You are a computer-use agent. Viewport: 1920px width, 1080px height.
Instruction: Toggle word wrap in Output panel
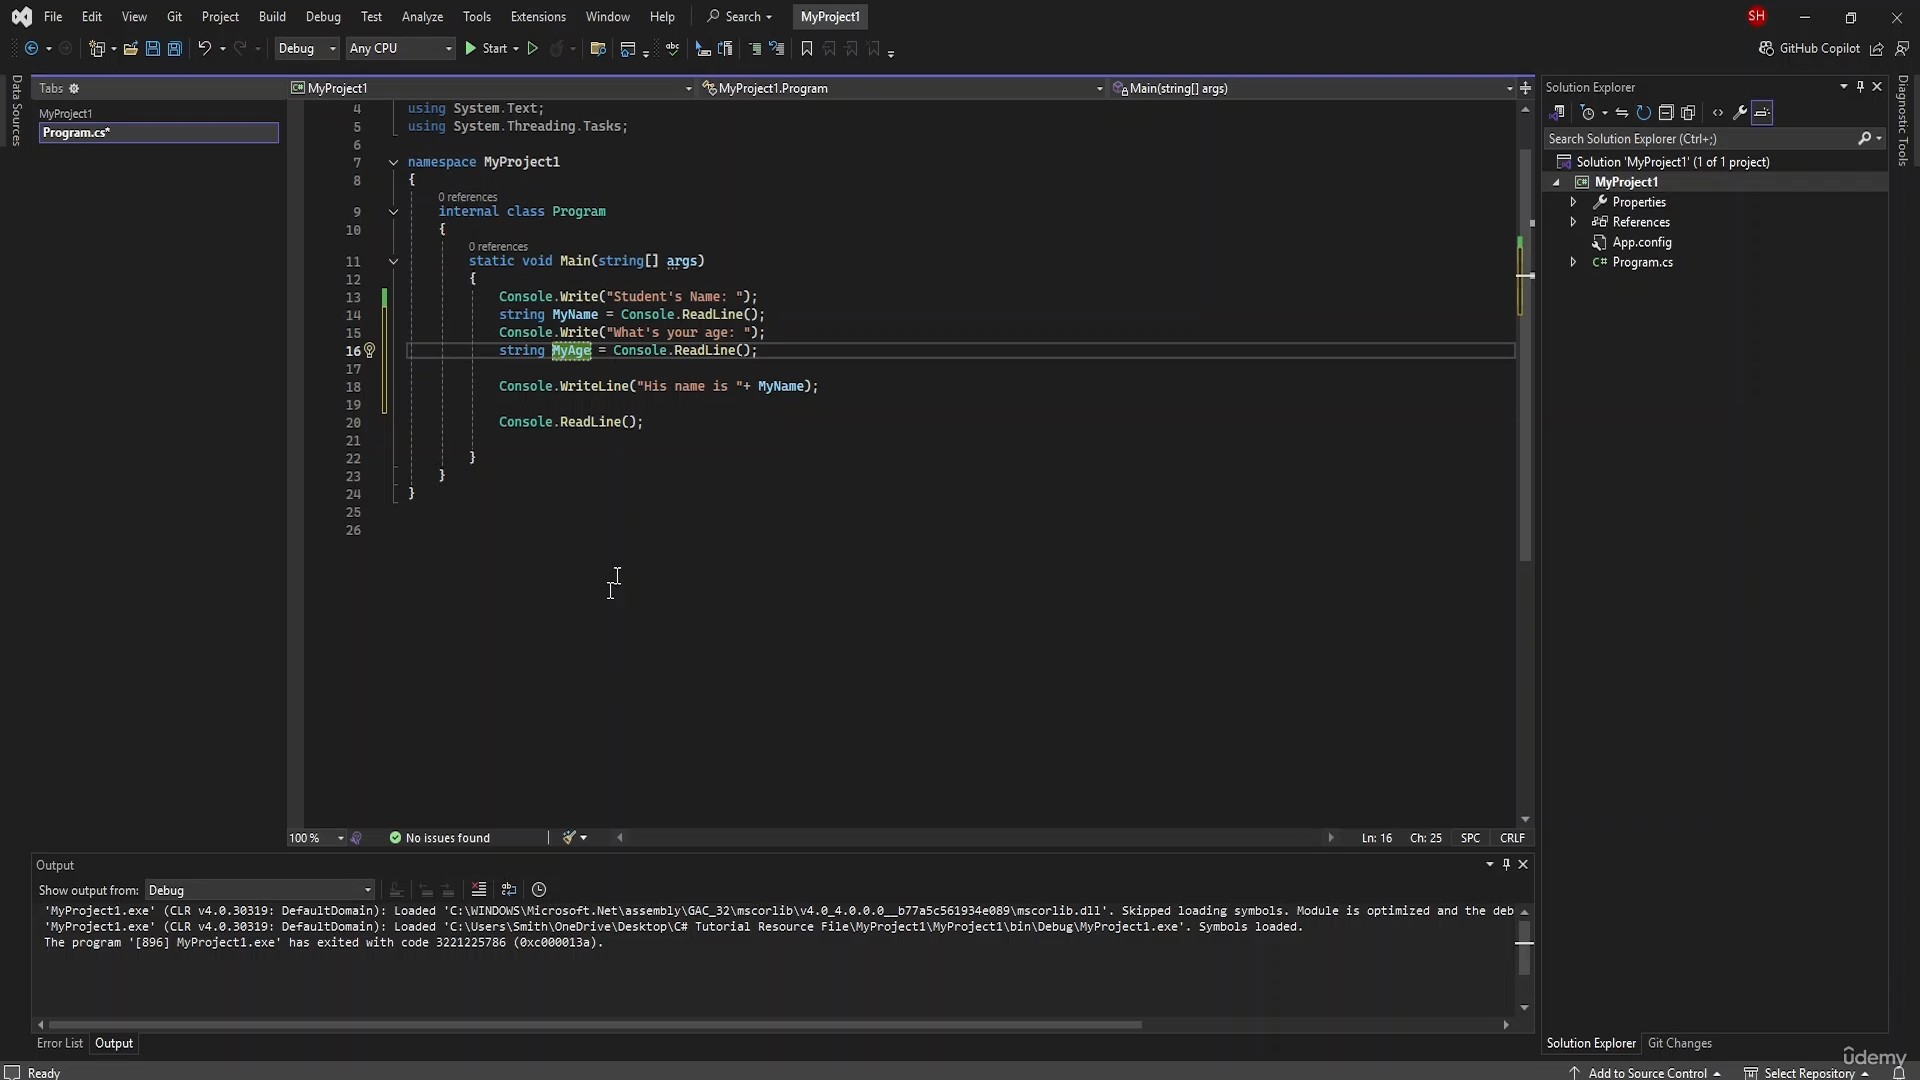[509, 889]
